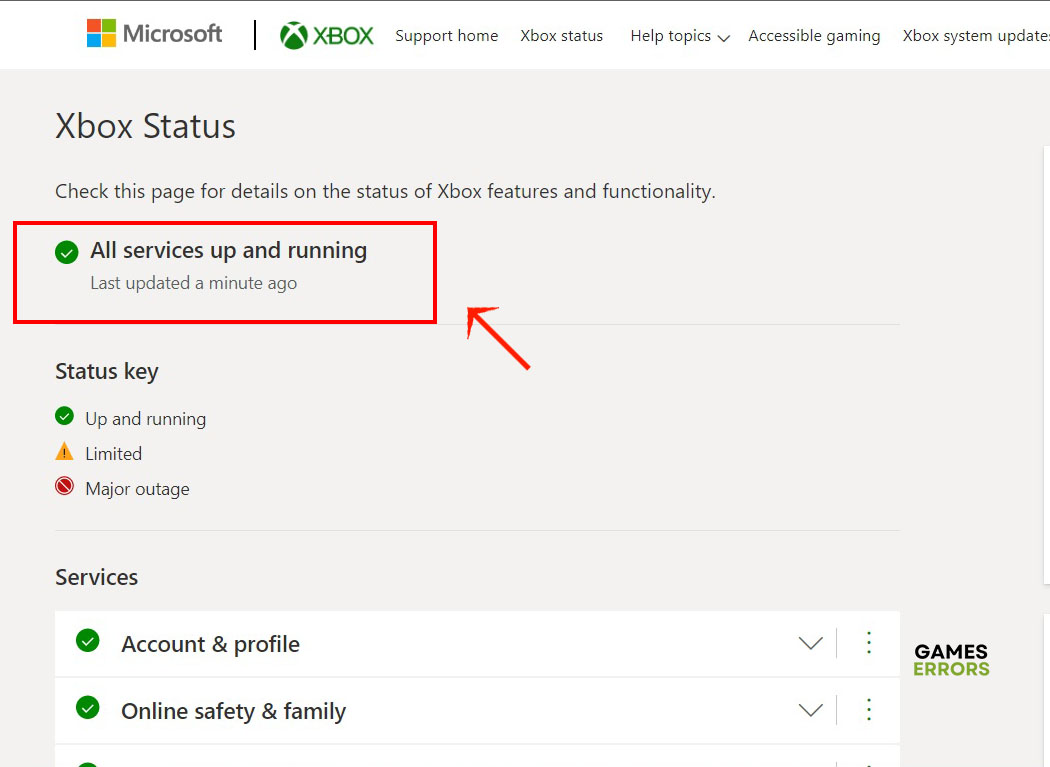Image resolution: width=1050 pixels, height=767 pixels.
Task: Open the Xbox status nav link
Action: click(562, 36)
